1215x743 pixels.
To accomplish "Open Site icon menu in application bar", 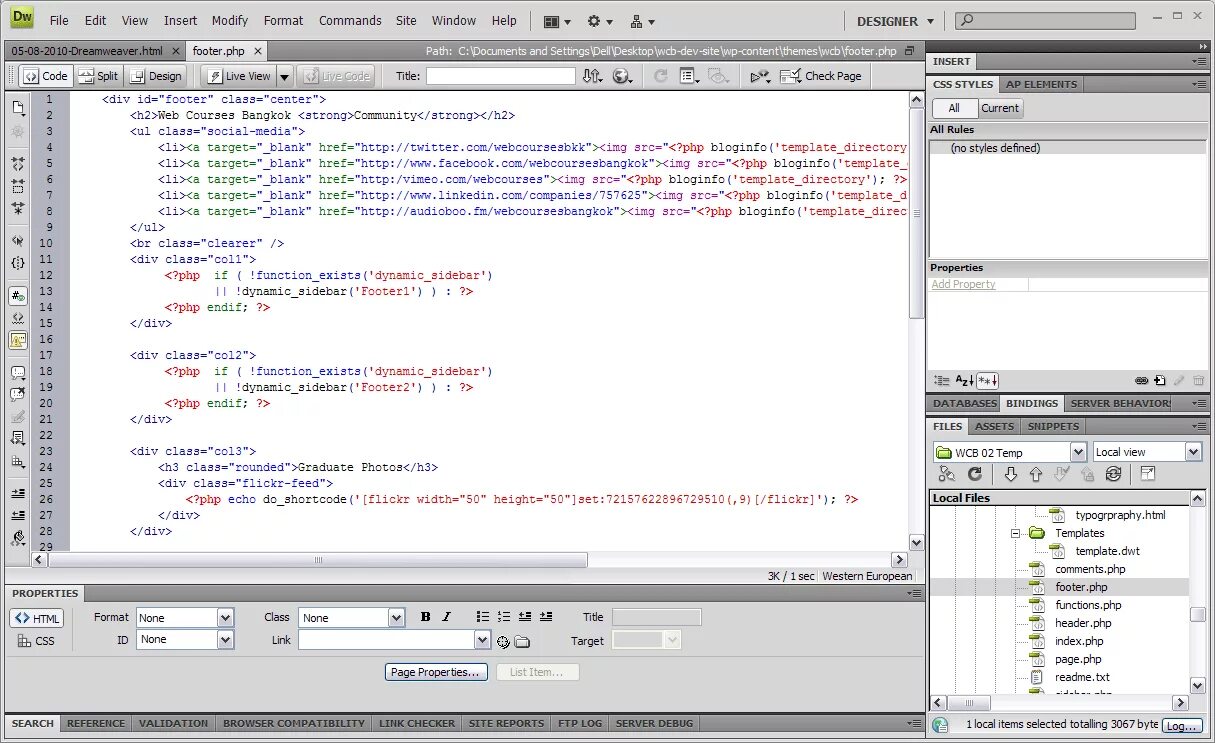I will tap(643, 21).
